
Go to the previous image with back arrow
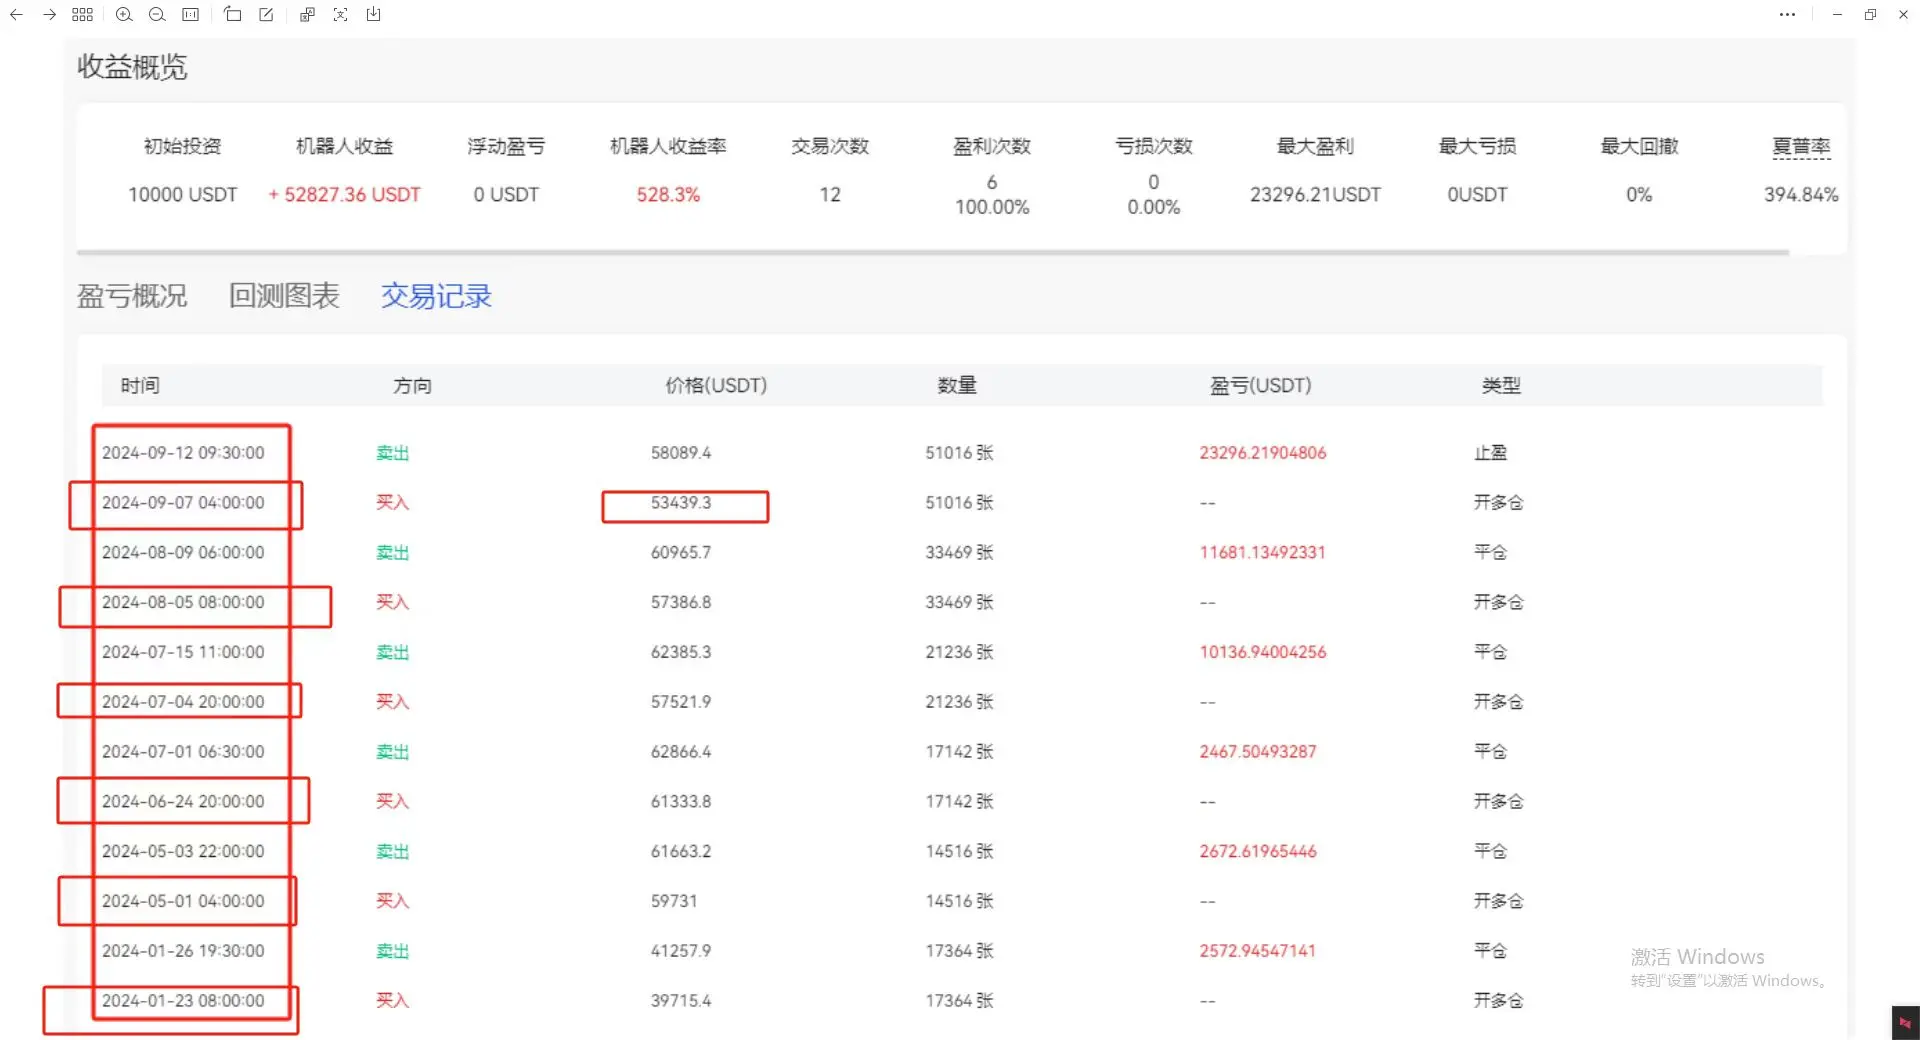(16, 15)
